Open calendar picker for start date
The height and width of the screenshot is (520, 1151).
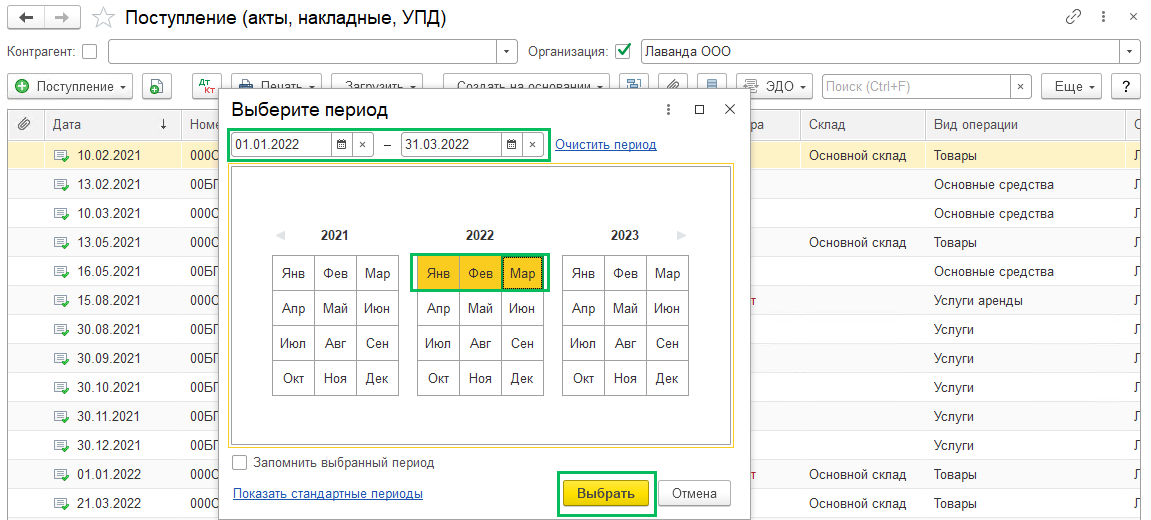pyautogui.click(x=341, y=144)
